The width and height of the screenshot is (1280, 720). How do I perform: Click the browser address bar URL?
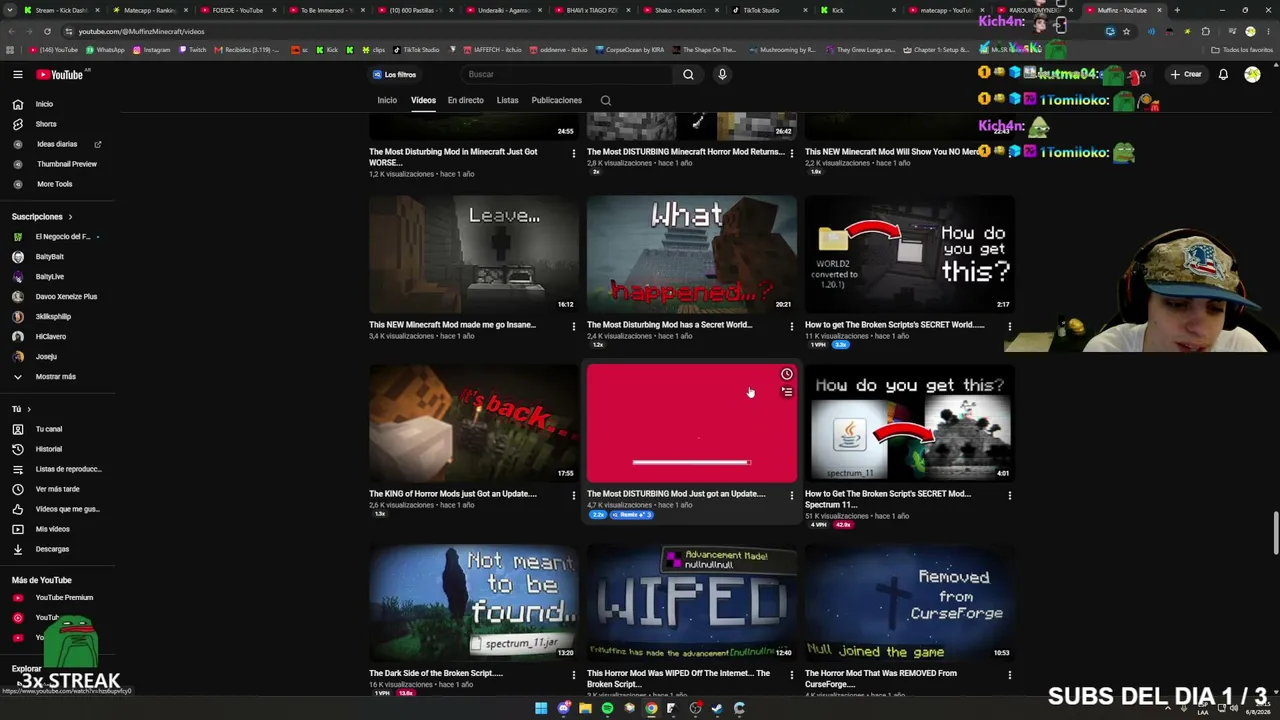[x=141, y=31]
